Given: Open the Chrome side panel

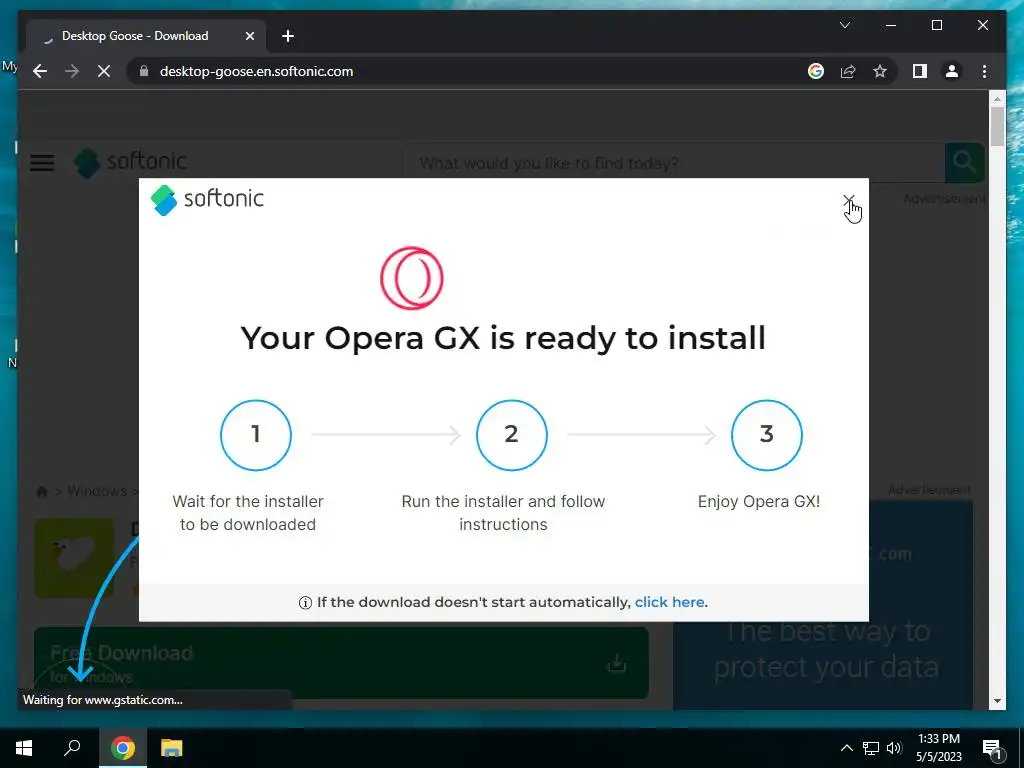Looking at the screenshot, I should click(920, 71).
